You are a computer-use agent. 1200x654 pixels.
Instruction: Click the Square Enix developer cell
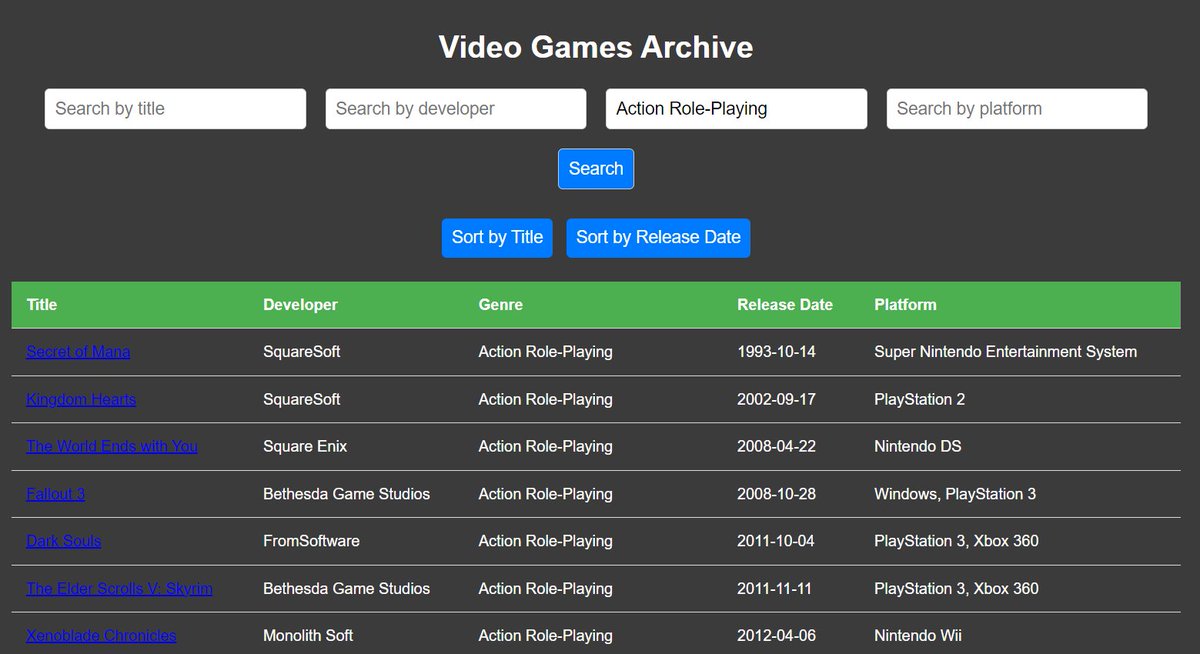click(x=305, y=446)
